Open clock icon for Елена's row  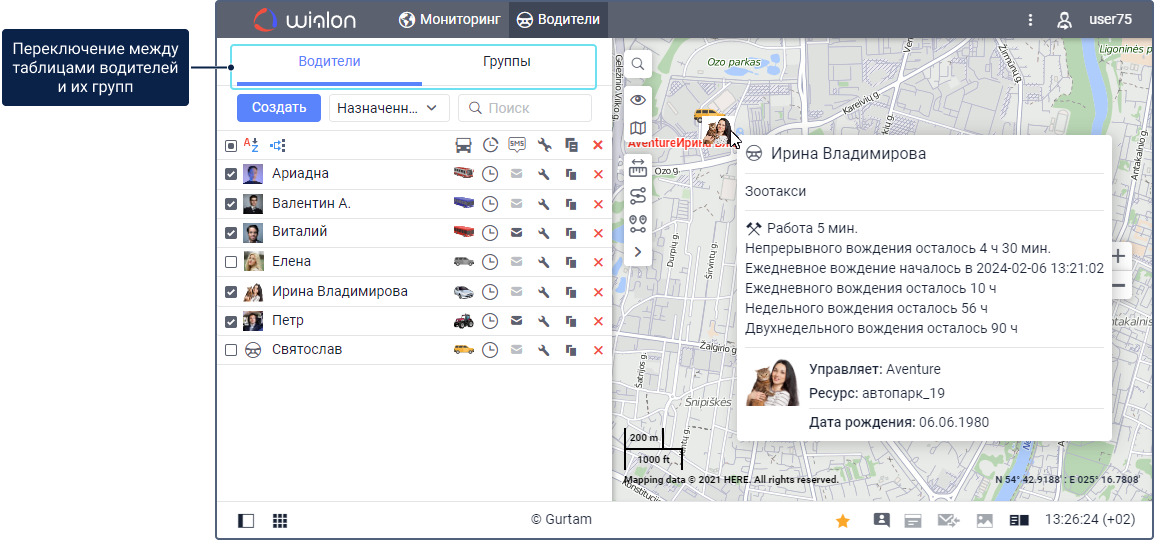point(490,263)
